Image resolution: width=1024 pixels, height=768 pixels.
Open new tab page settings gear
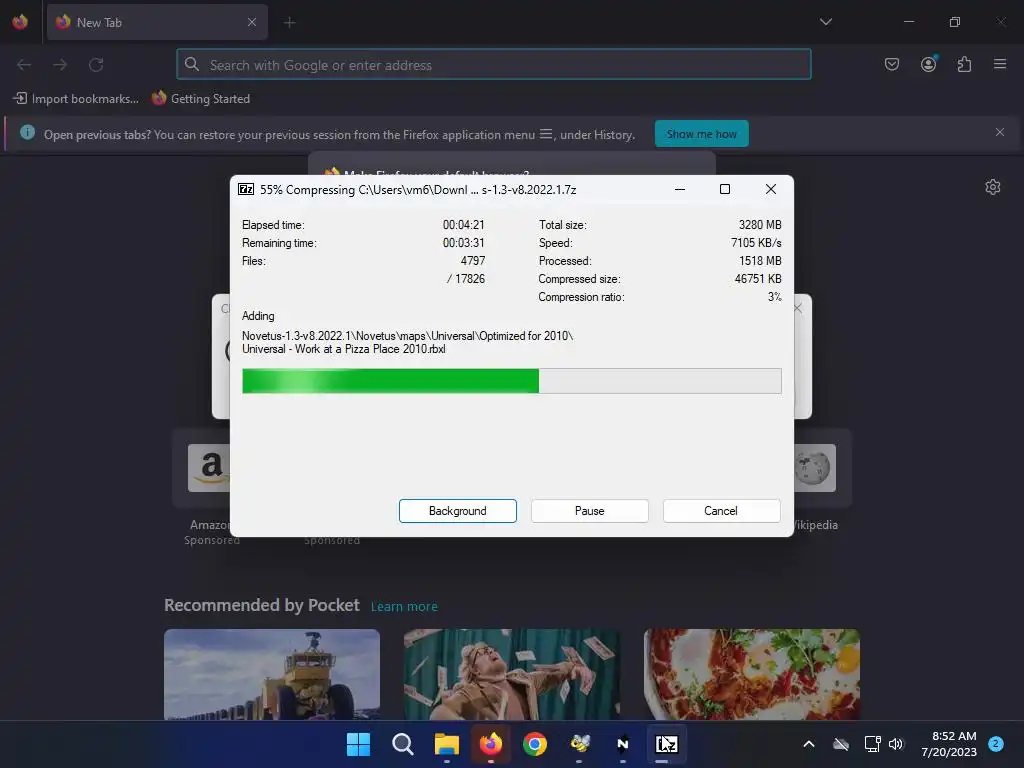[x=993, y=187]
